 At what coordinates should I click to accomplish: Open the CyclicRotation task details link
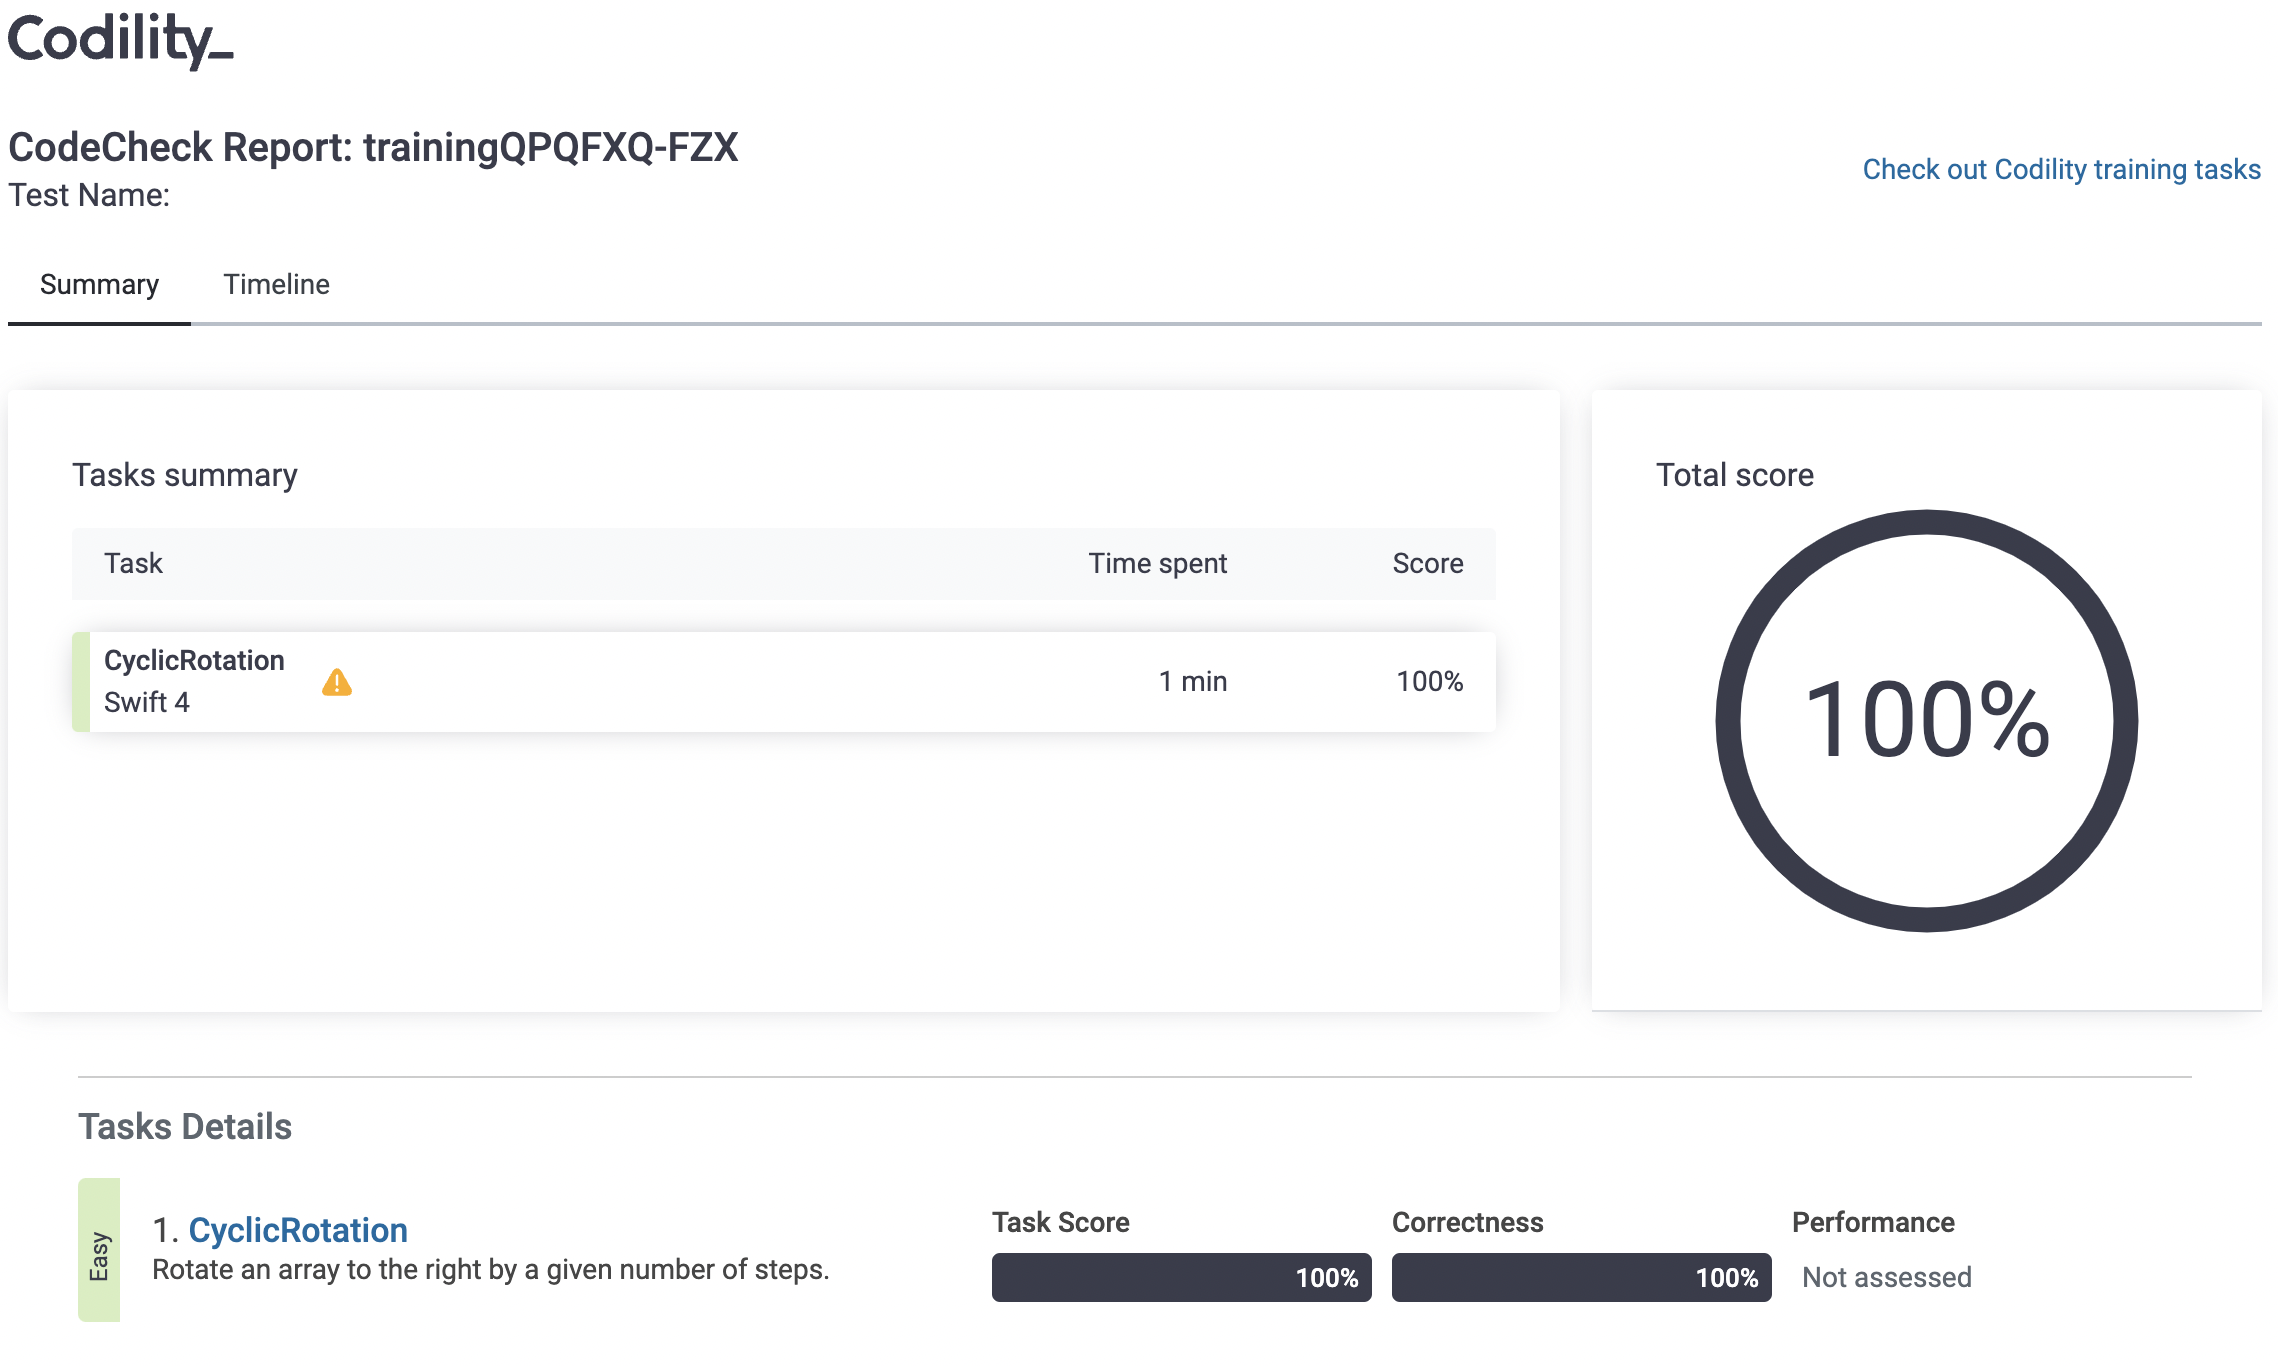click(298, 1230)
